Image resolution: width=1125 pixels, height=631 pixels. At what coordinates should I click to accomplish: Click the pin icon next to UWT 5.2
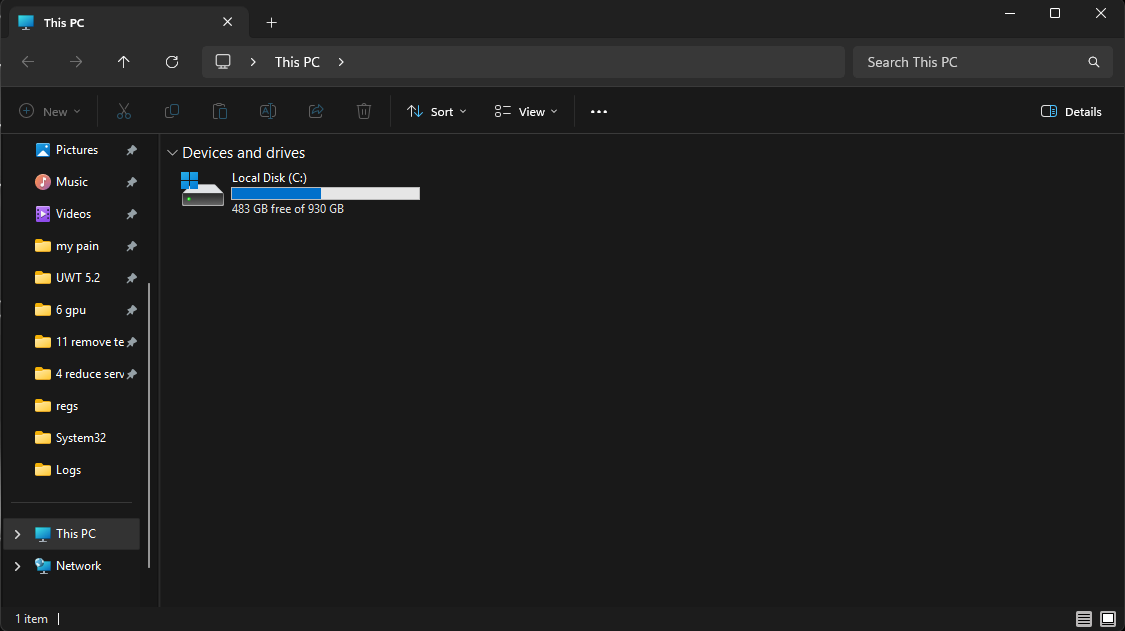[131, 278]
